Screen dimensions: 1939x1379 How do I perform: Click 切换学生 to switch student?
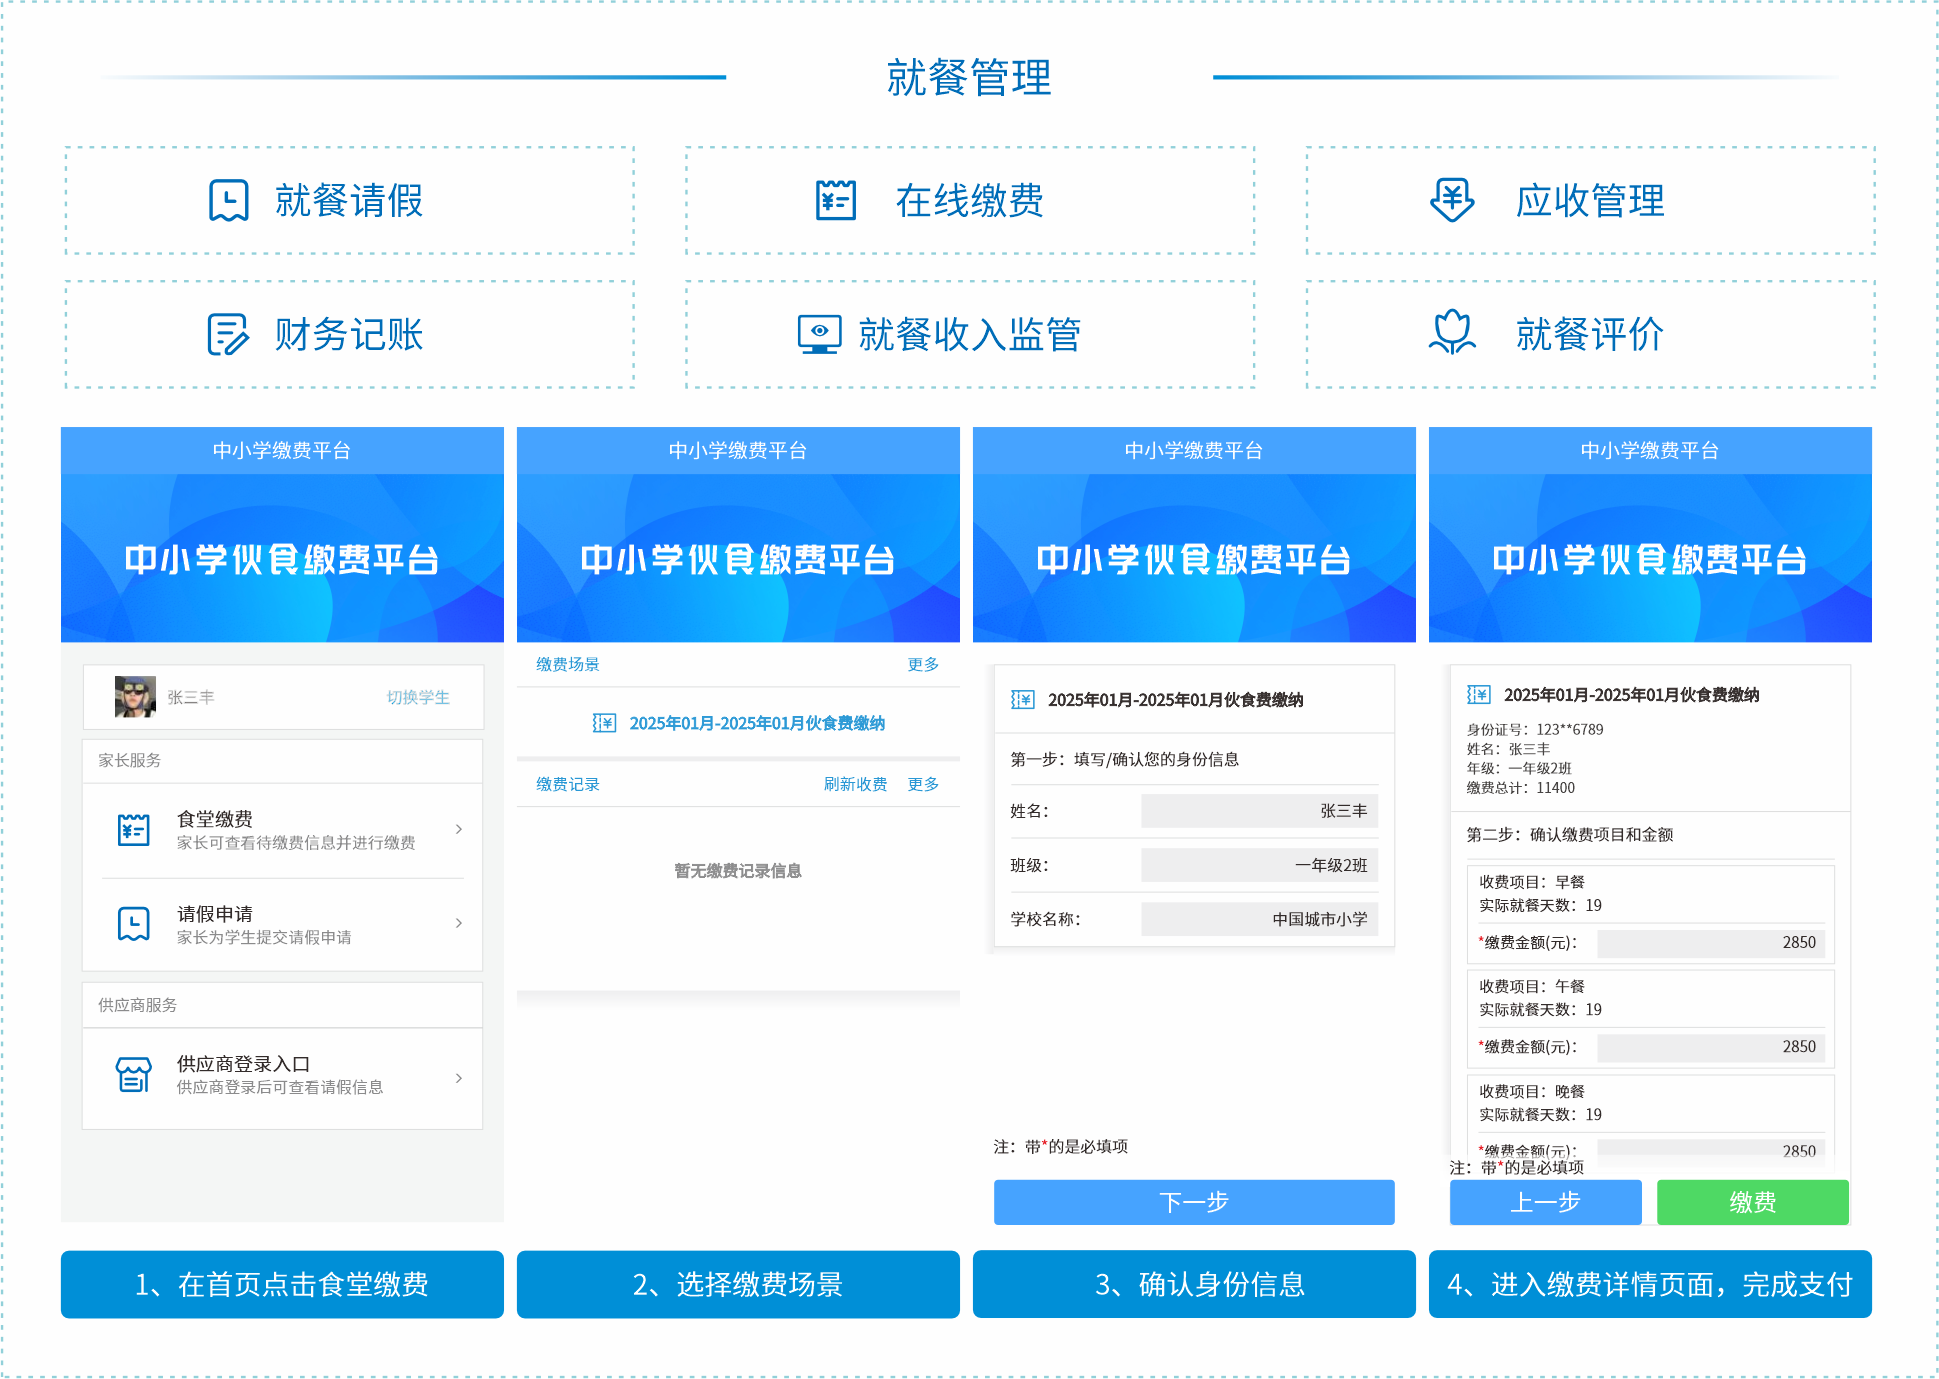coord(418,697)
